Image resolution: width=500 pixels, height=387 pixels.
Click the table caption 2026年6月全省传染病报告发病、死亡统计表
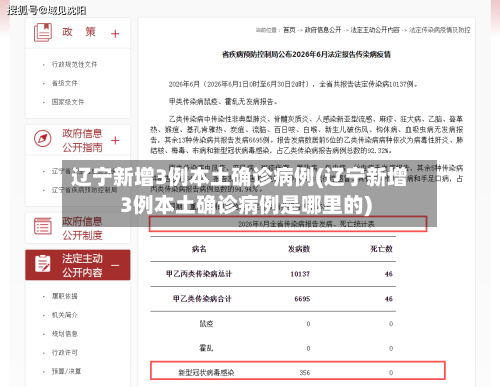pos(306,224)
